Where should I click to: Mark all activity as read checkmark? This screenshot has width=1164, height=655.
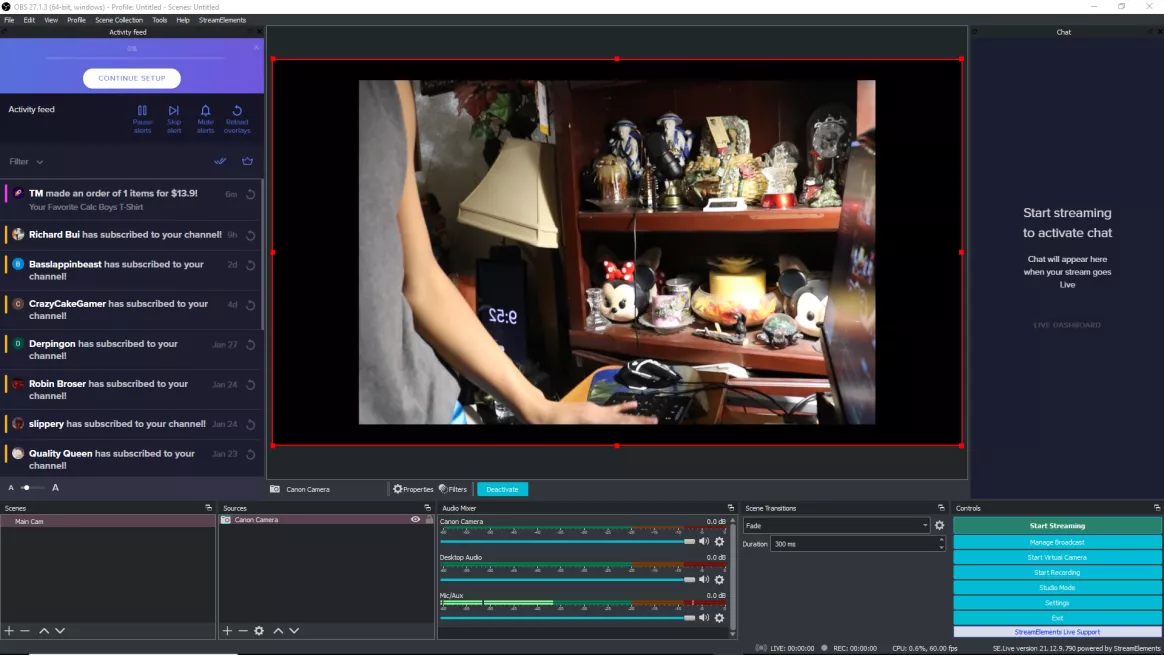[220, 161]
